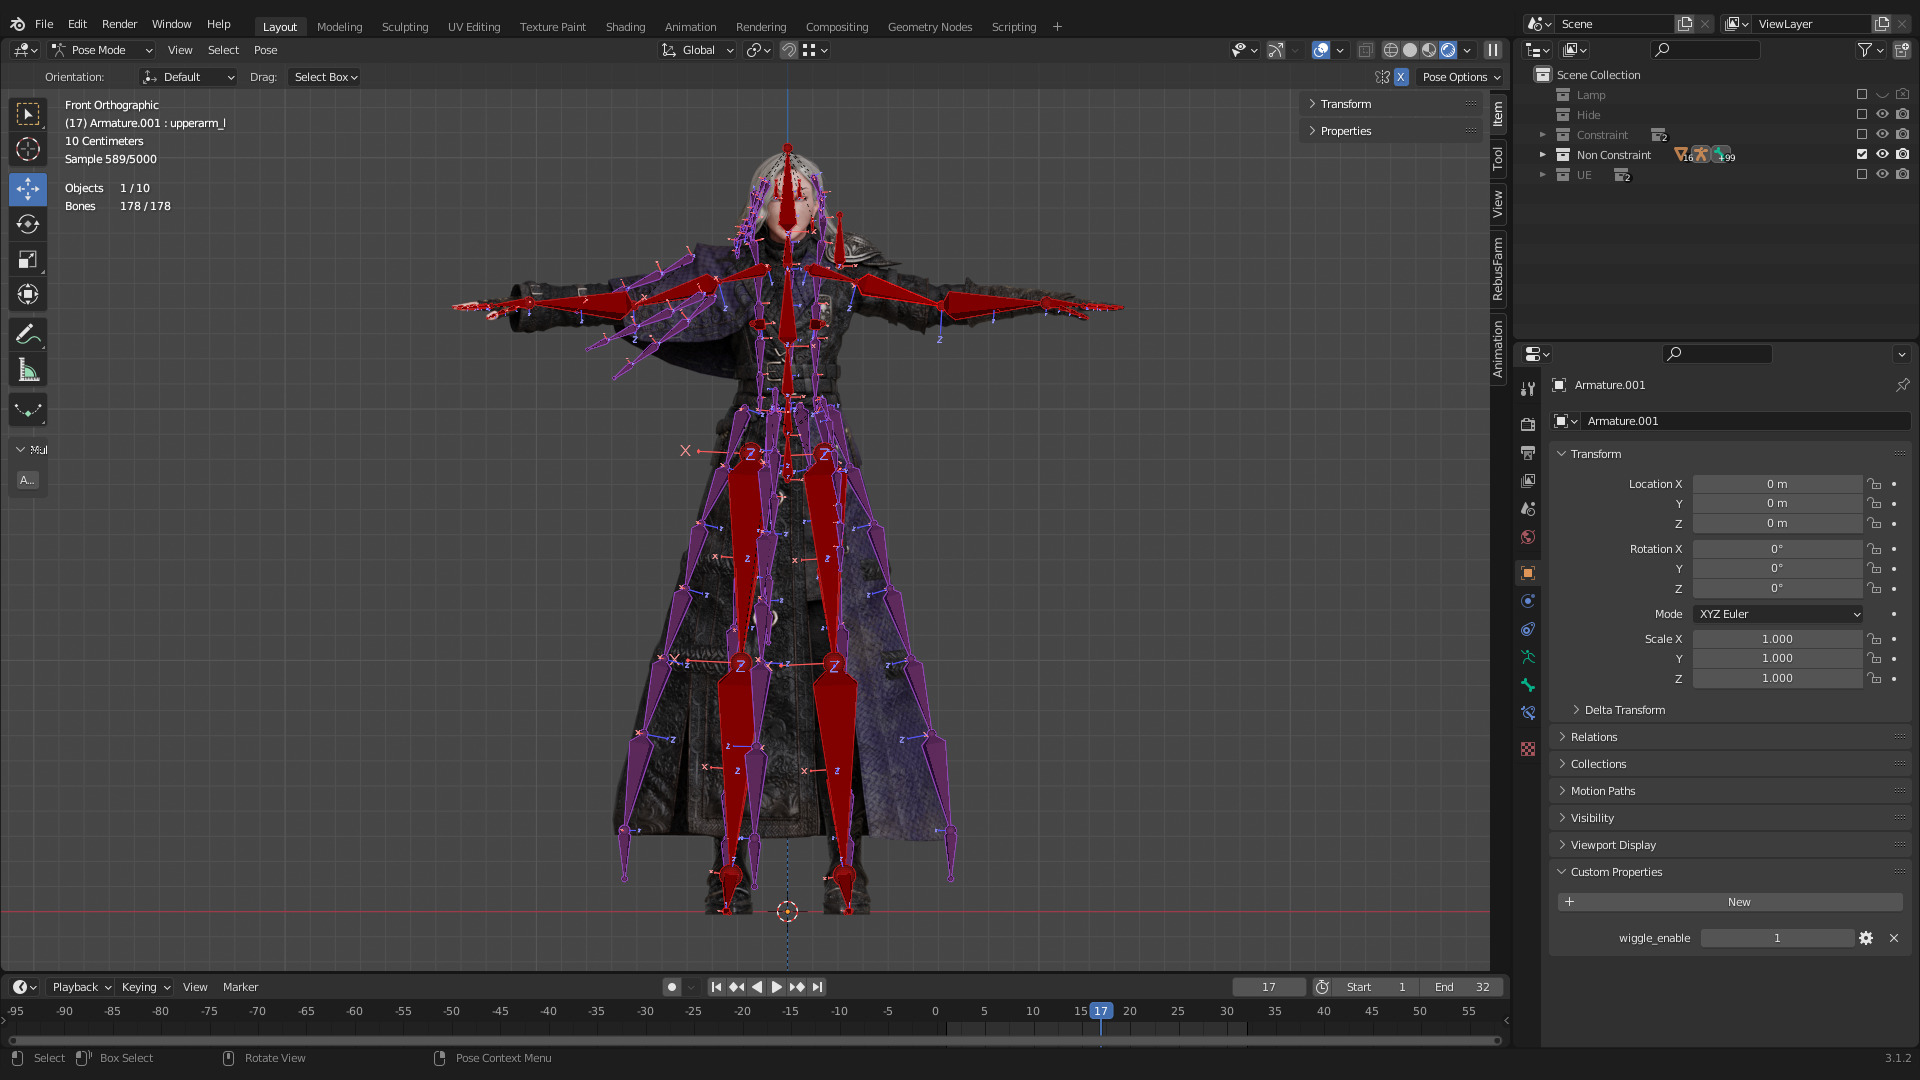Open the File menu

click(x=44, y=24)
